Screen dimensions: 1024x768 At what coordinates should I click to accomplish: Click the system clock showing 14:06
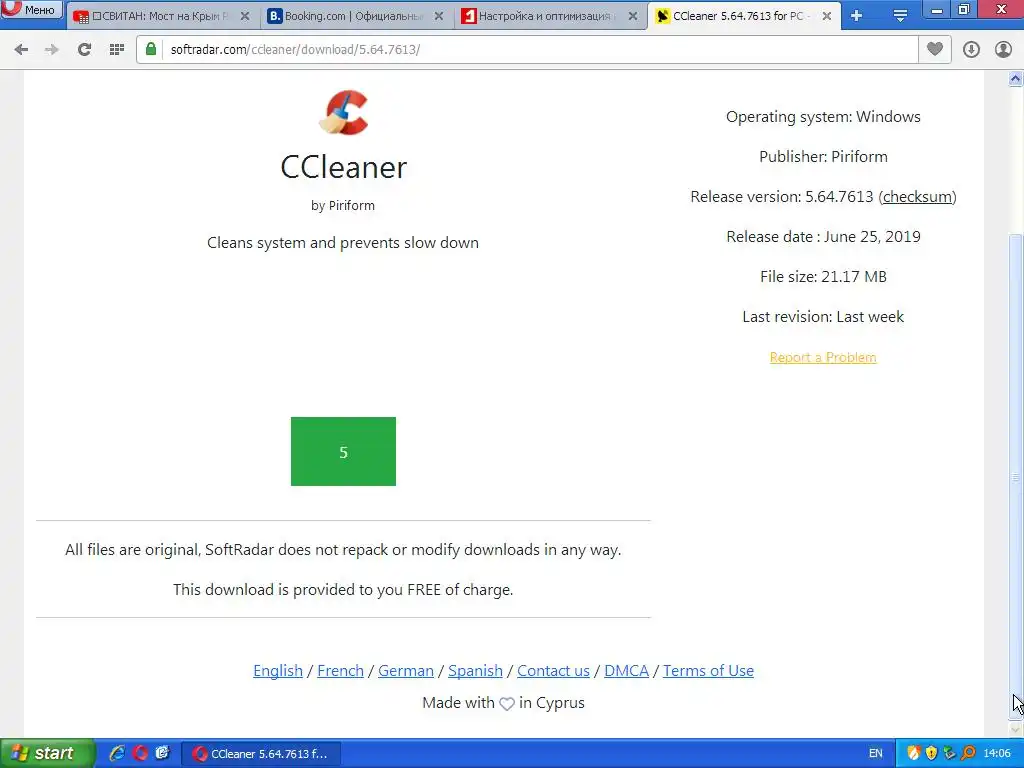[x=997, y=754]
